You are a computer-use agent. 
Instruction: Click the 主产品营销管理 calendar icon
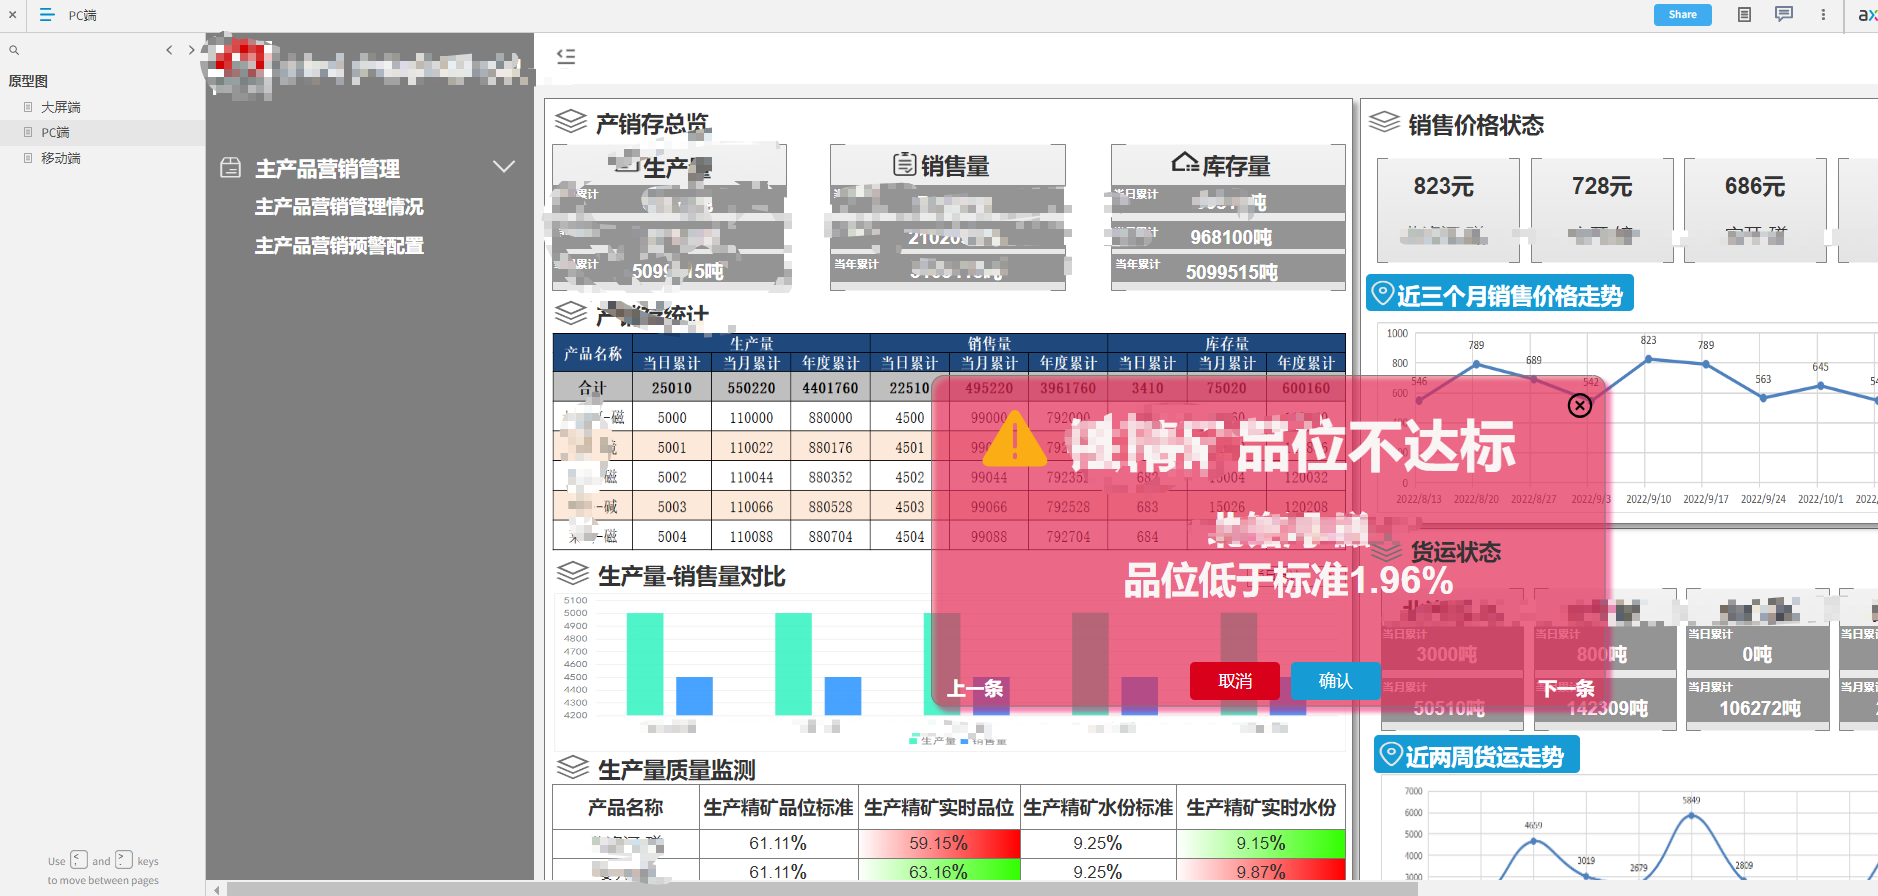pyautogui.click(x=230, y=168)
